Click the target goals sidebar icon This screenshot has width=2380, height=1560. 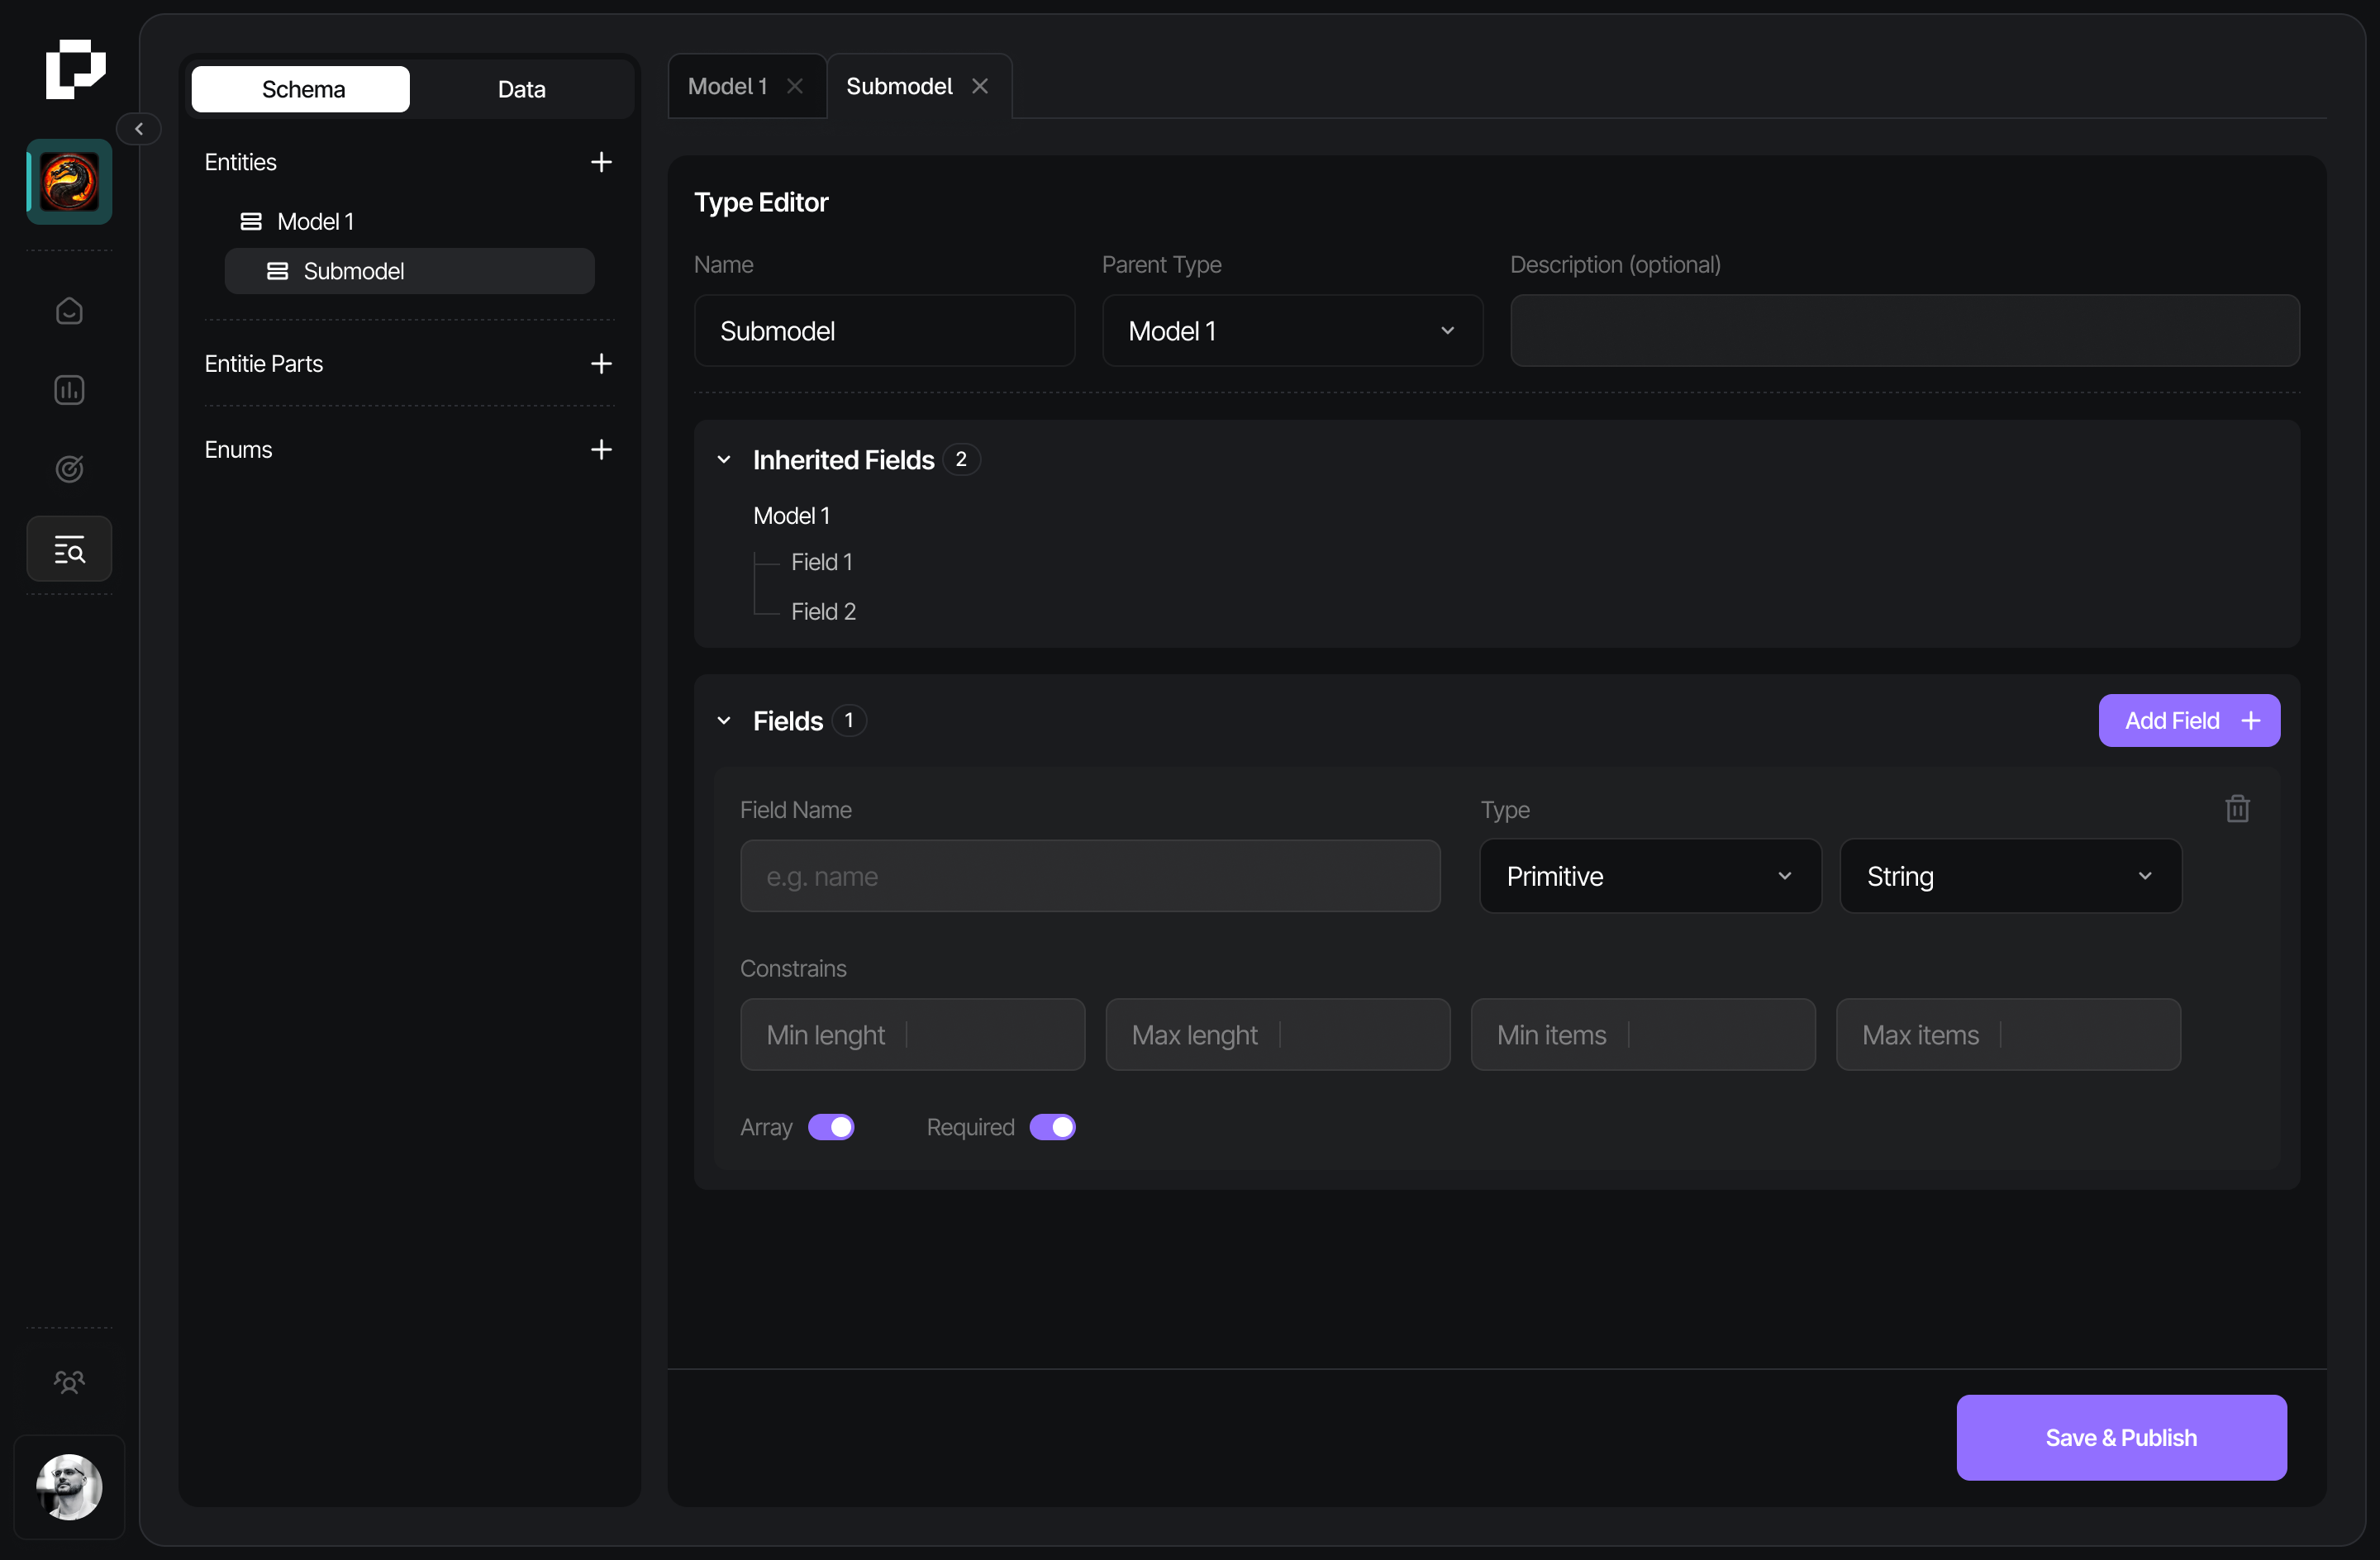69,468
